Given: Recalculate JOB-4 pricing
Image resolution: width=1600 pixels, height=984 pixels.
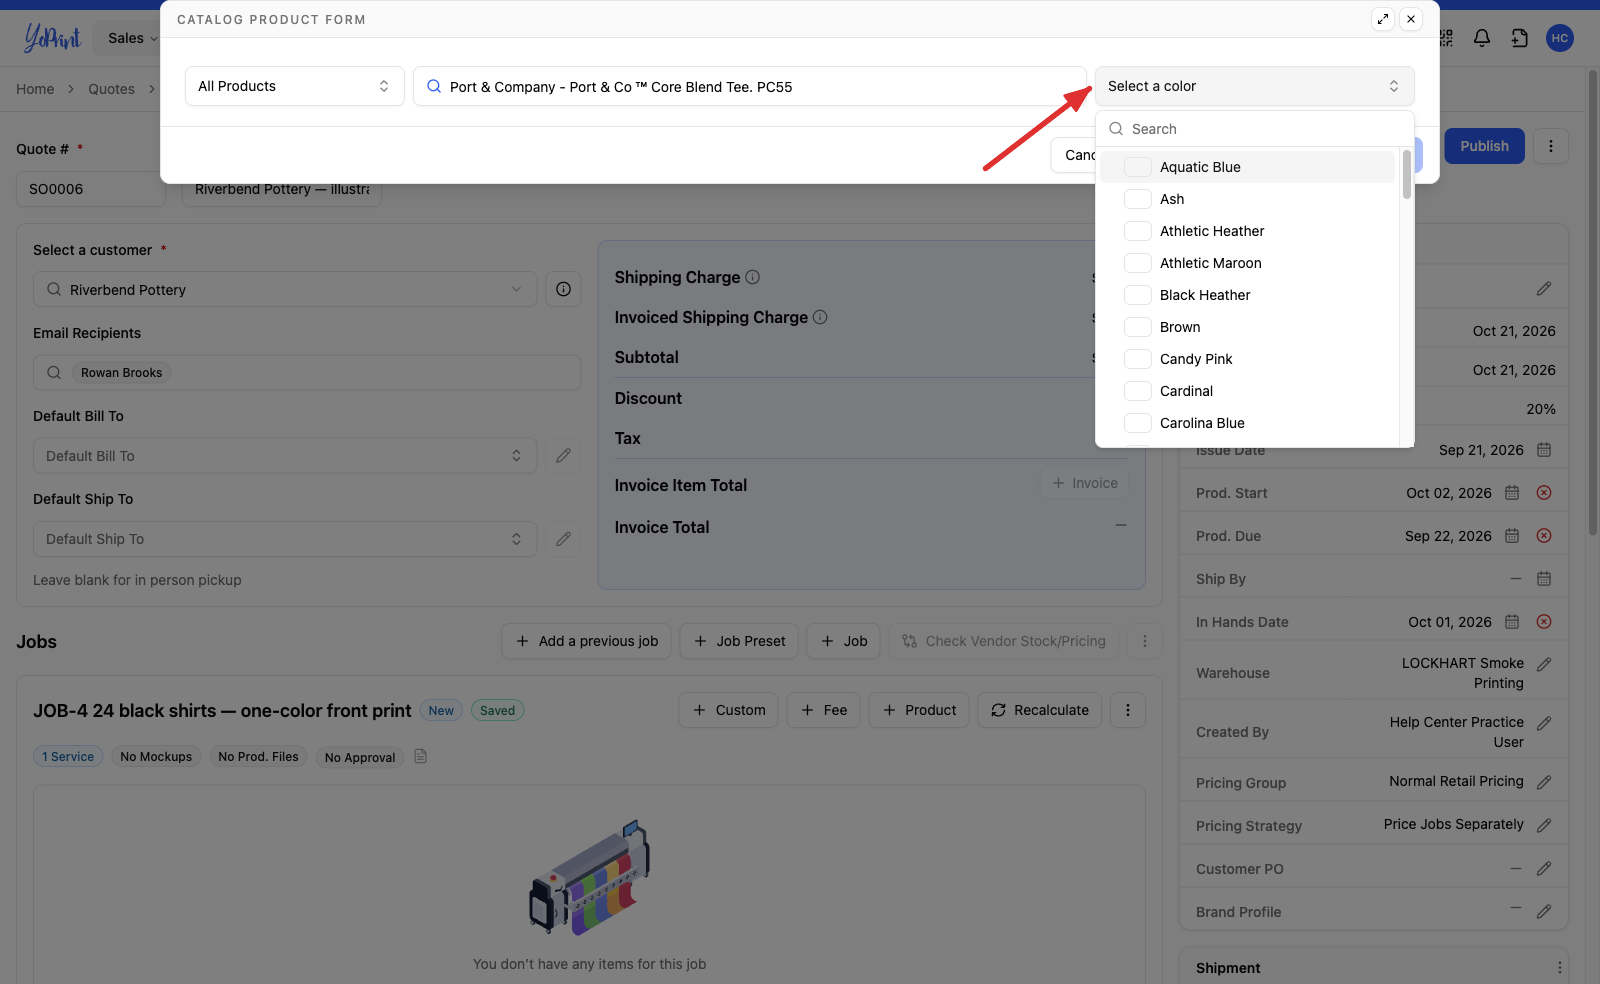Looking at the screenshot, I should point(1040,710).
